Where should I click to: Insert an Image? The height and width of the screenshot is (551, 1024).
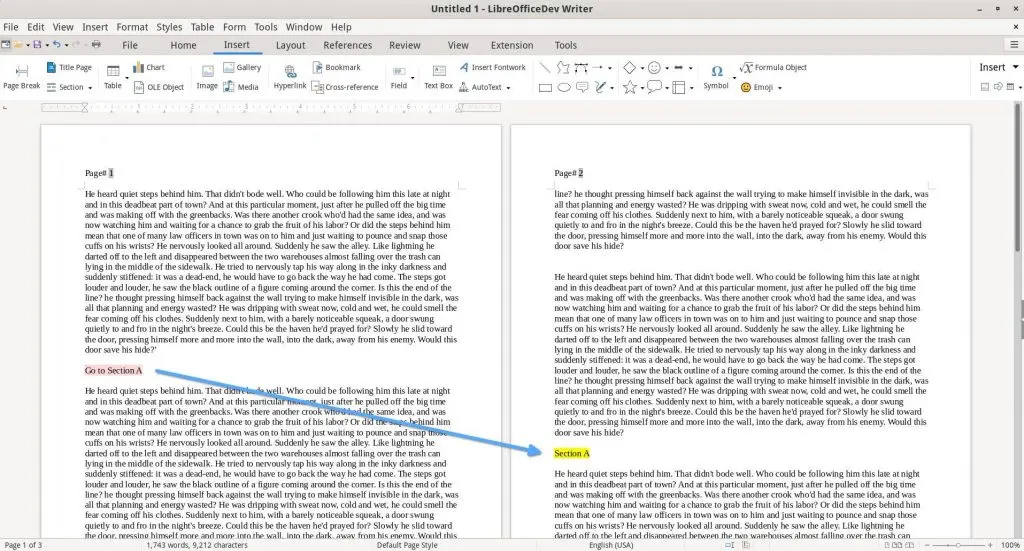(207, 76)
